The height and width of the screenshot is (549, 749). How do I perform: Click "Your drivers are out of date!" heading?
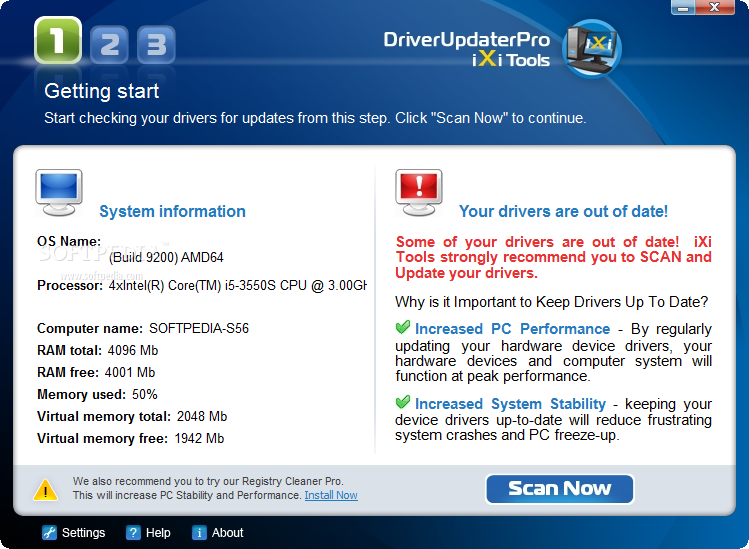[563, 212]
